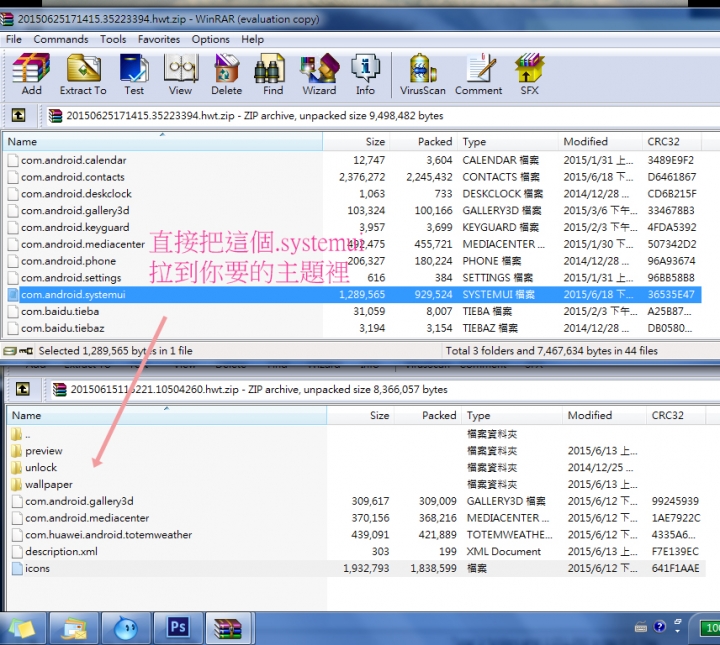
Task: Open Photoshop from the taskbar
Action: point(178,627)
